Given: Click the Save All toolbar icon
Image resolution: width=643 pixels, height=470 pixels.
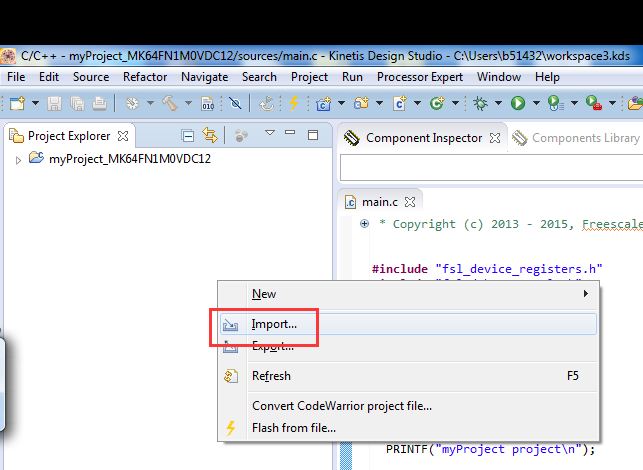Looking at the screenshot, I should [x=77, y=103].
